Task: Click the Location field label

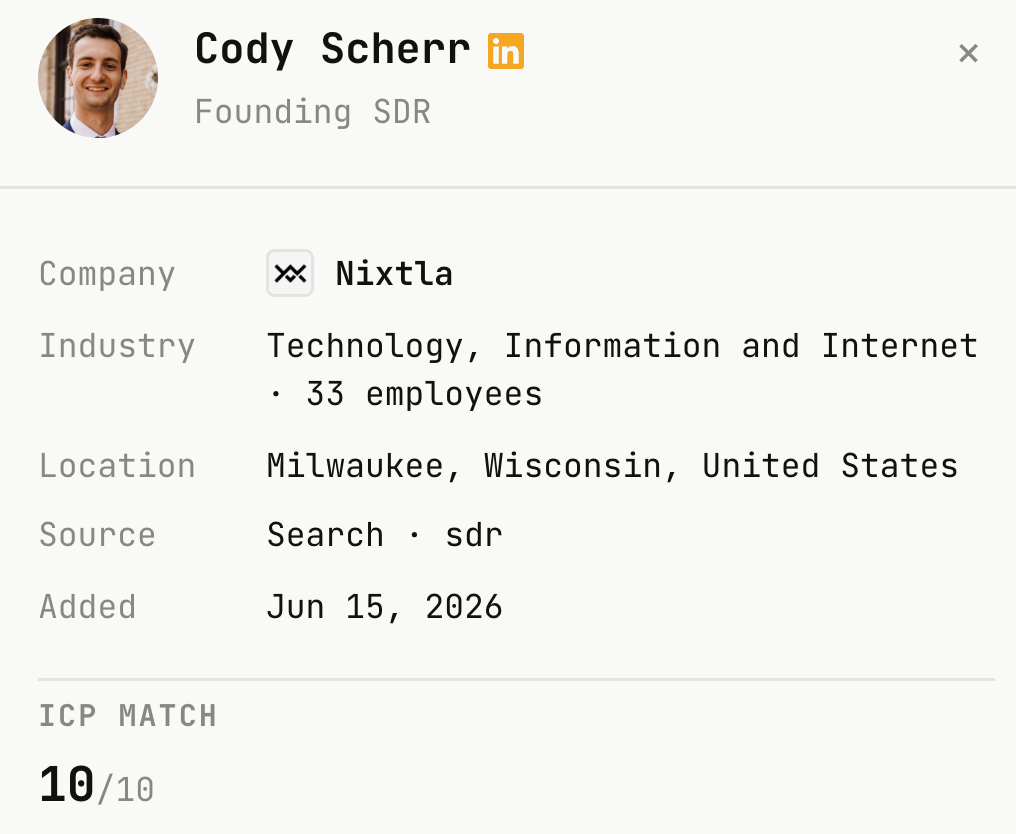Action: tap(117, 466)
